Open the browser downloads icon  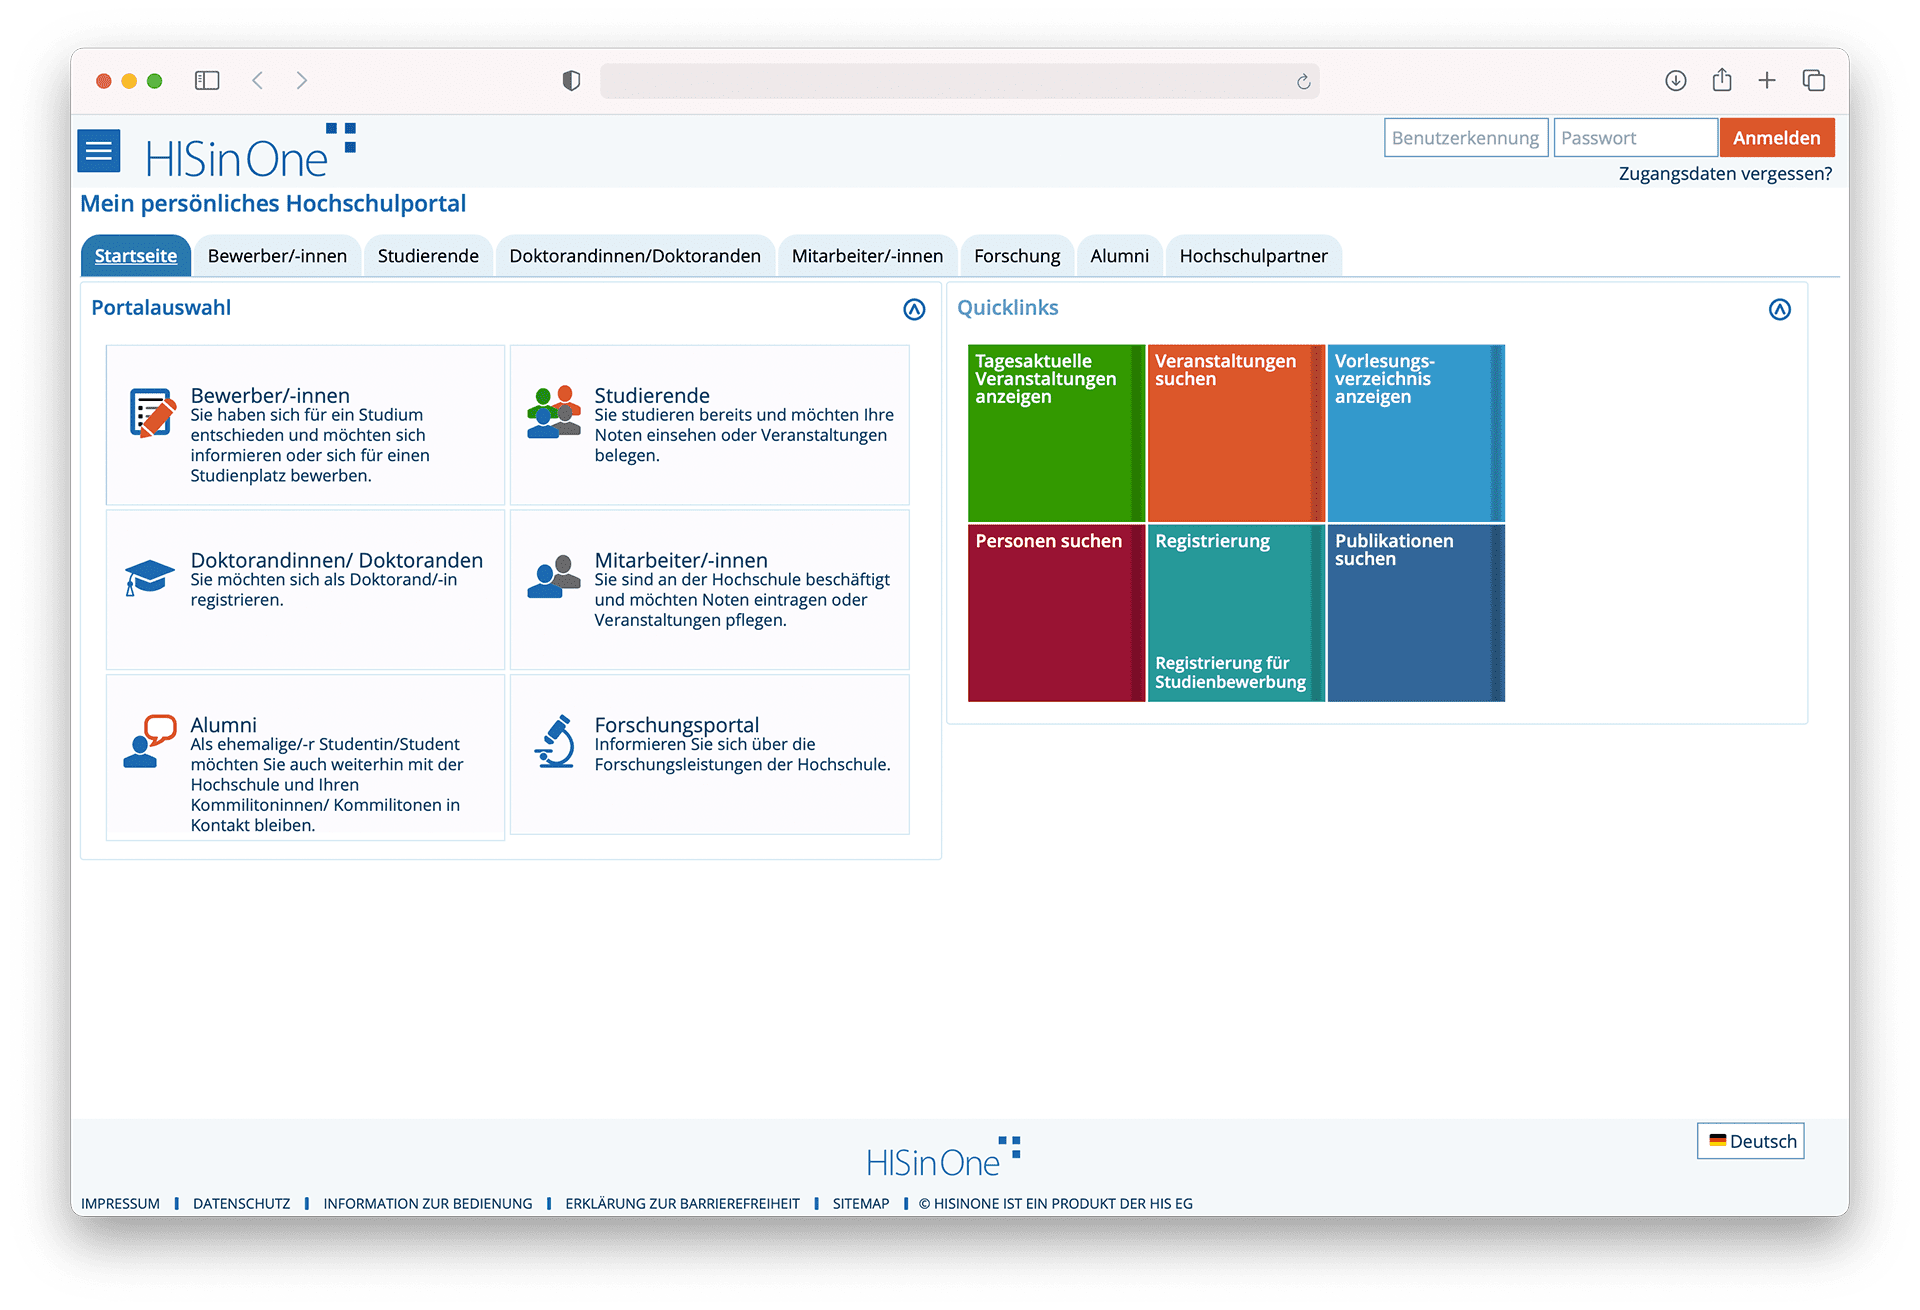click(x=1675, y=80)
